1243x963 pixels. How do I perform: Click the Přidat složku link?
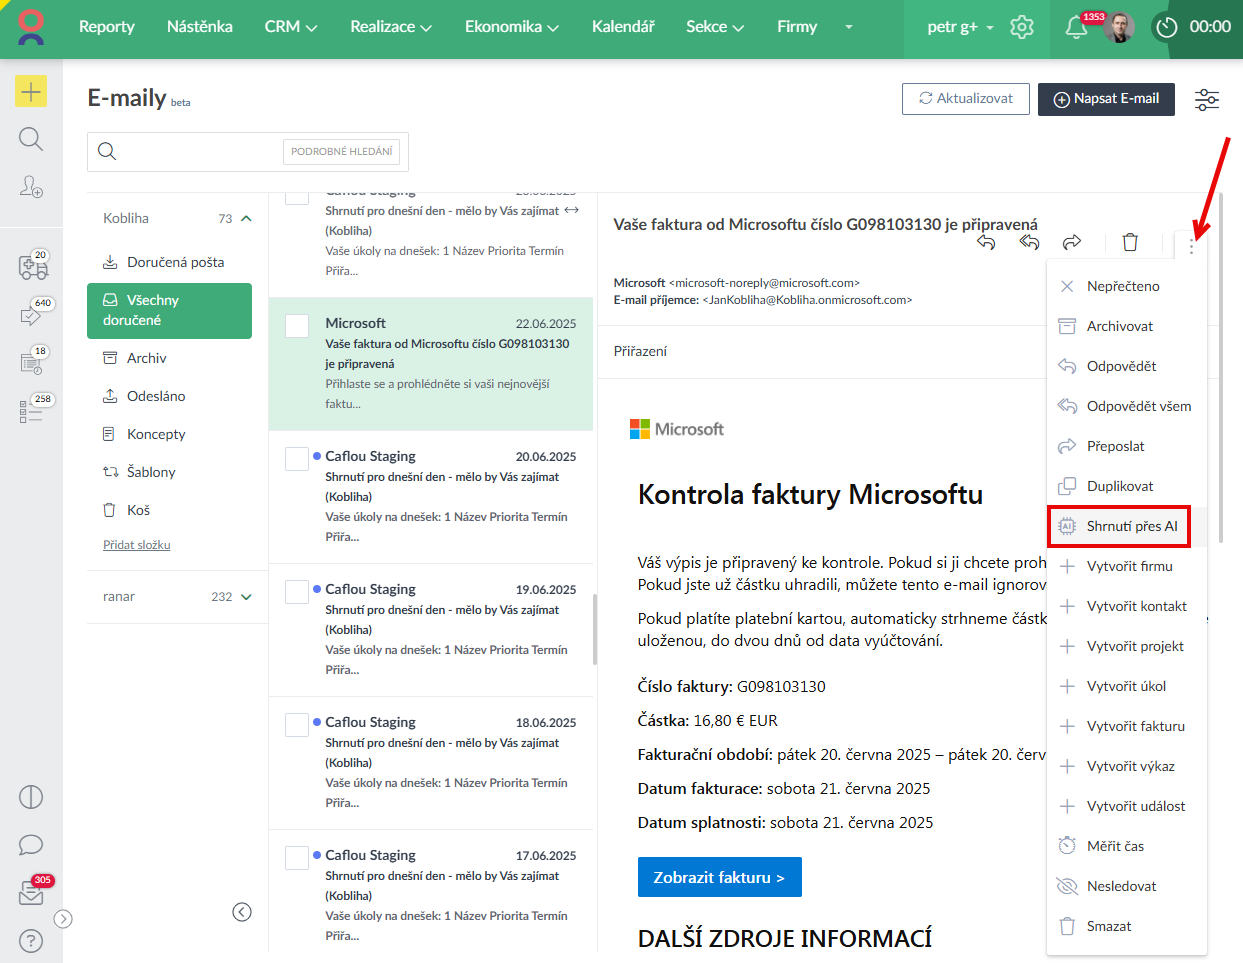tap(137, 545)
